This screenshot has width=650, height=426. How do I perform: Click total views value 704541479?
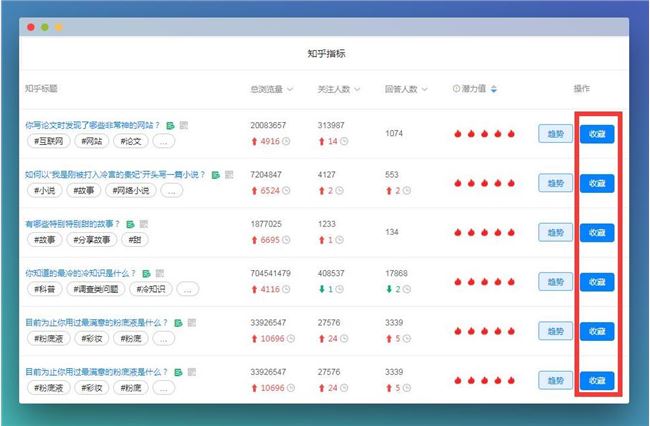pyautogui.click(x=270, y=274)
